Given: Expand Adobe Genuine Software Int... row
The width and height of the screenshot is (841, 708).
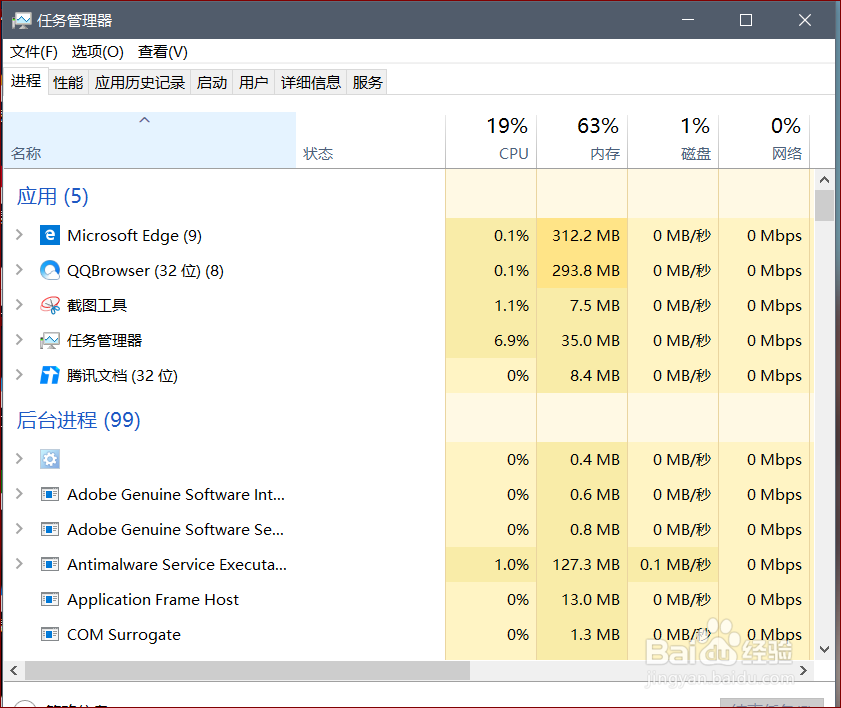Looking at the screenshot, I should pos(19,493).
